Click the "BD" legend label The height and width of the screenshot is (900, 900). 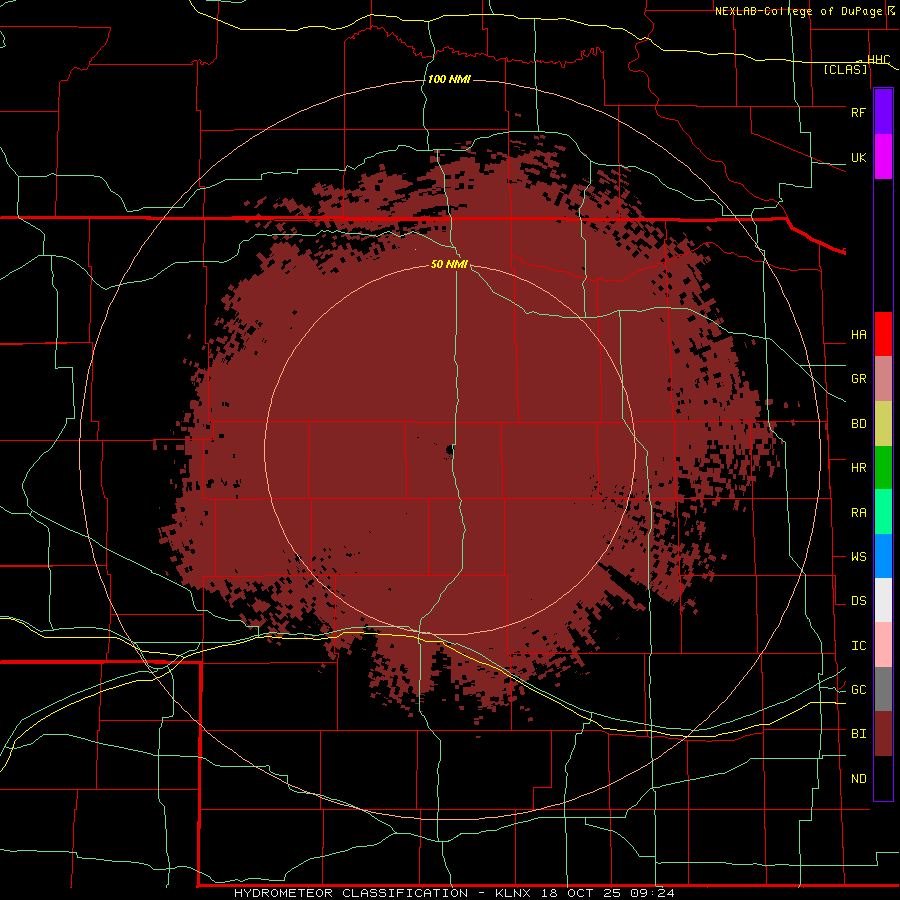pyautogui.click(x=858, y=424)
